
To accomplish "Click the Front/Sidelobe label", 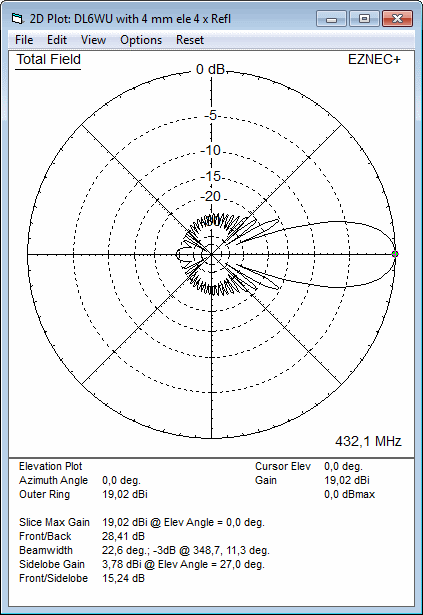I will [53, 578].
